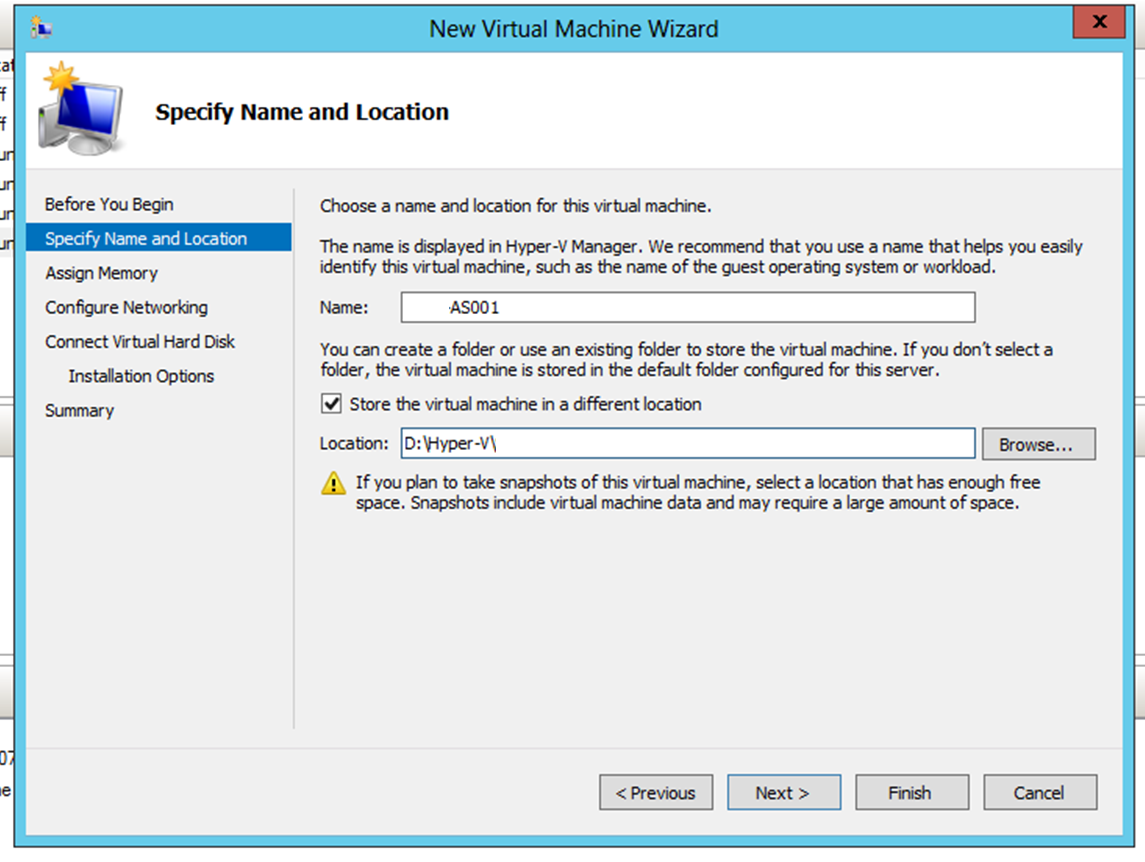Jump to the Summary step
This screenshot has width=1145, height=862.
coord(80,411)
